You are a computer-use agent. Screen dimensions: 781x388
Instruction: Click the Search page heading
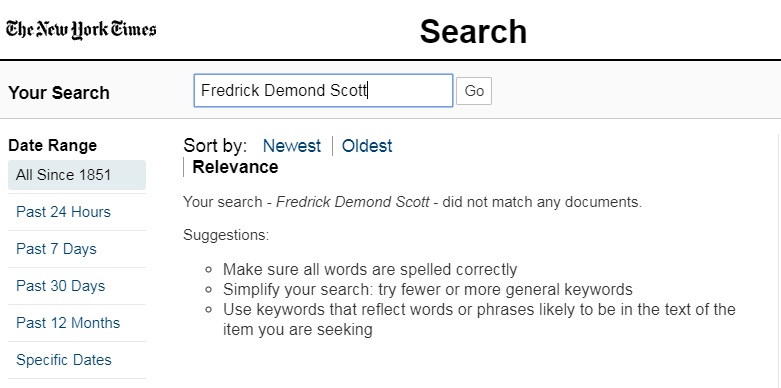click(x=473, y=31)
